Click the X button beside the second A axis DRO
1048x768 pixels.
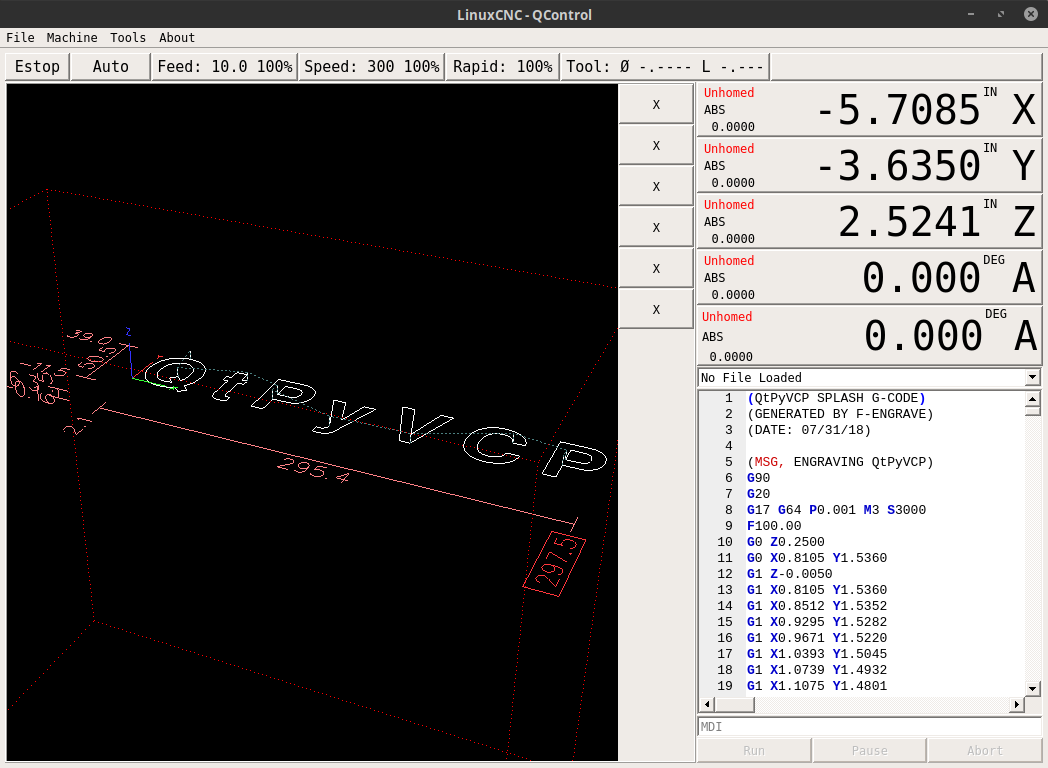point(656,309)
